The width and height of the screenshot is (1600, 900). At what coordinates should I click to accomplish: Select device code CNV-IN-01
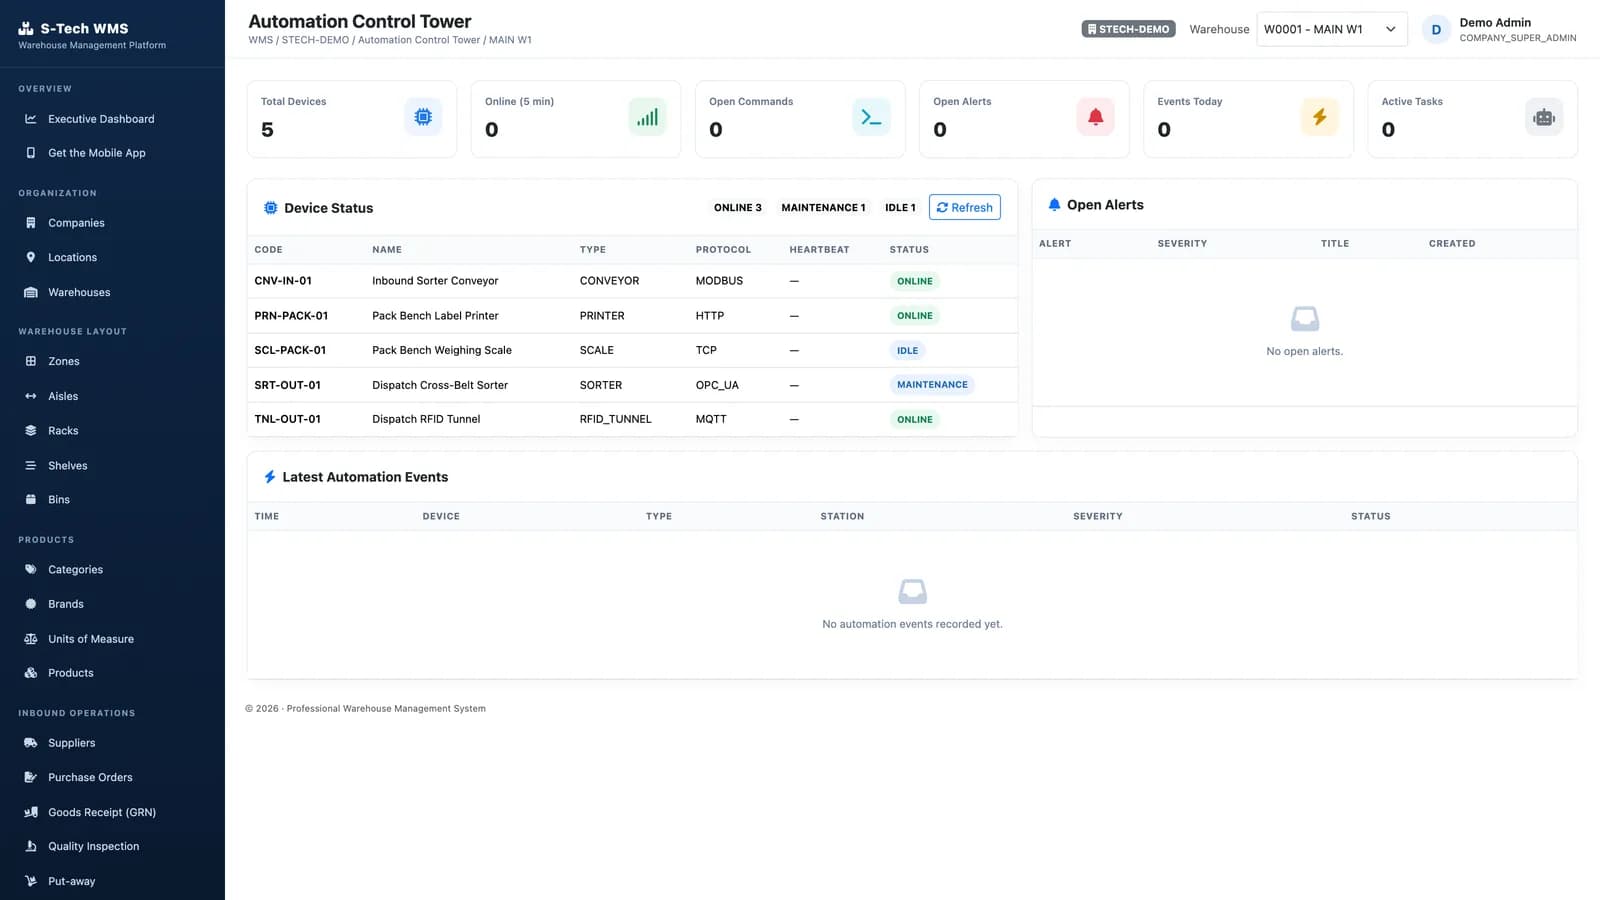(283, 281)
